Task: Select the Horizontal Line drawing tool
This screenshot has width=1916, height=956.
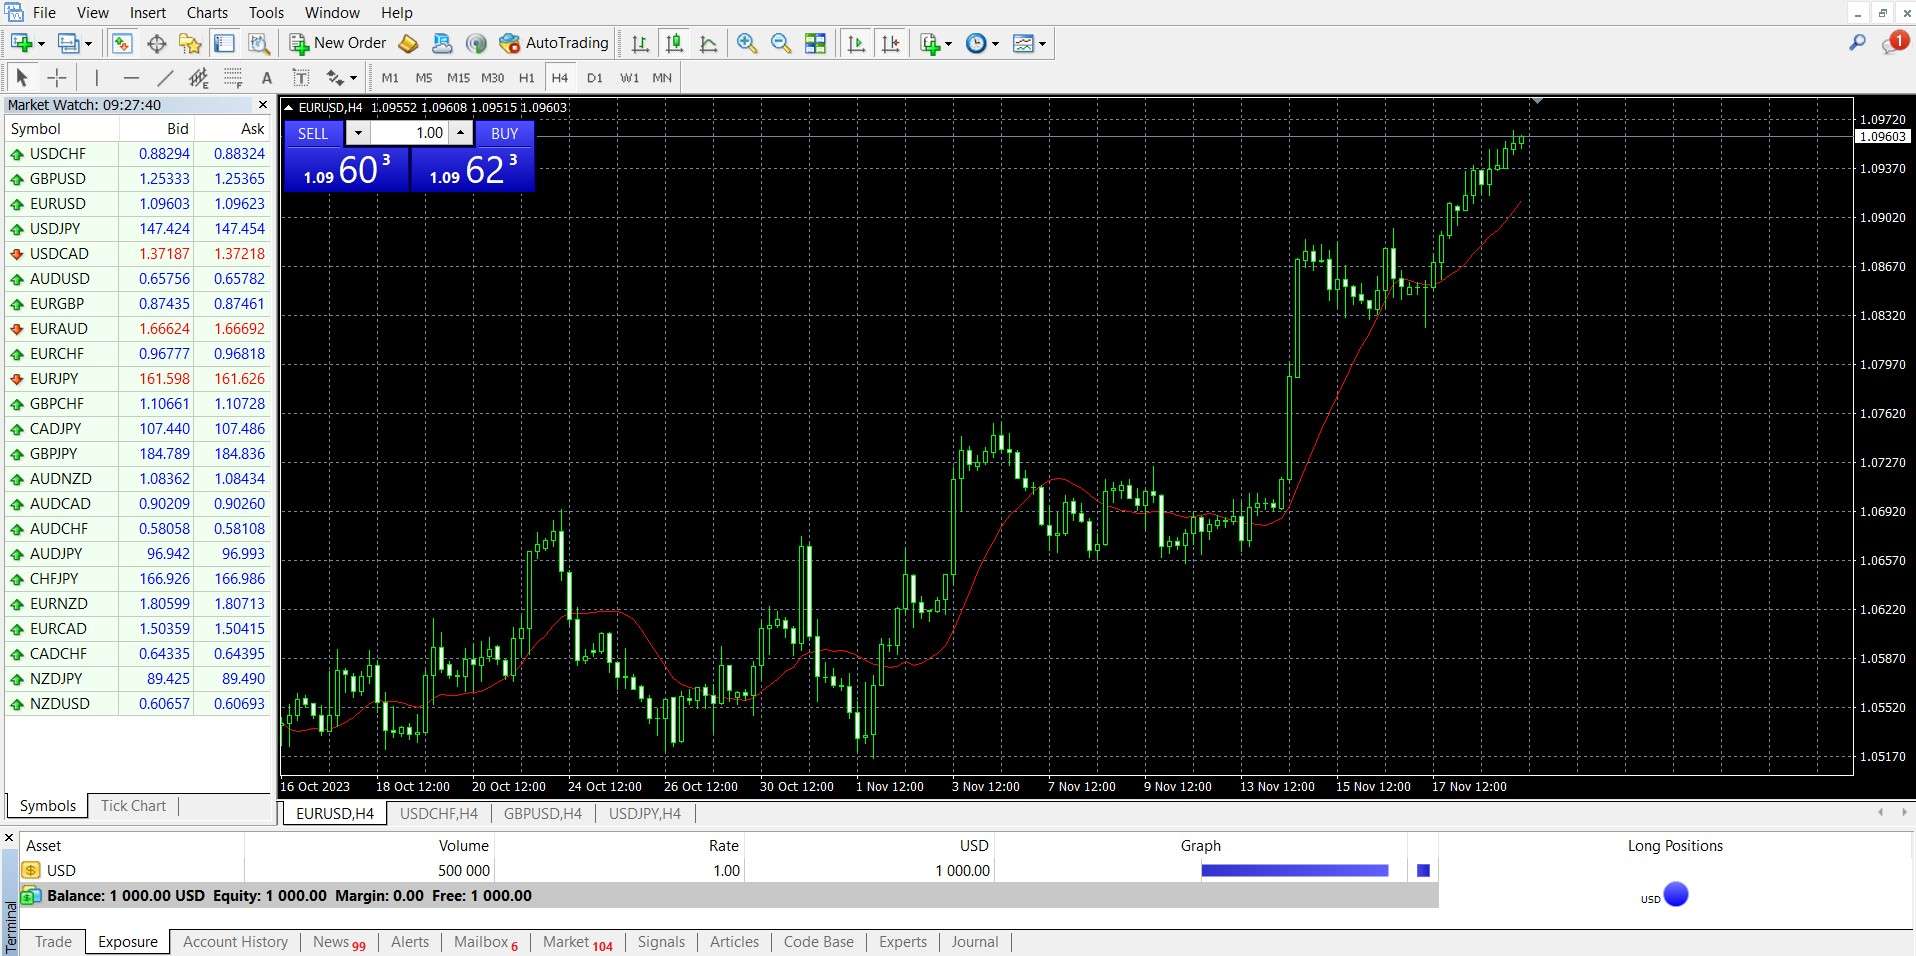Action: tap(131, 77)
